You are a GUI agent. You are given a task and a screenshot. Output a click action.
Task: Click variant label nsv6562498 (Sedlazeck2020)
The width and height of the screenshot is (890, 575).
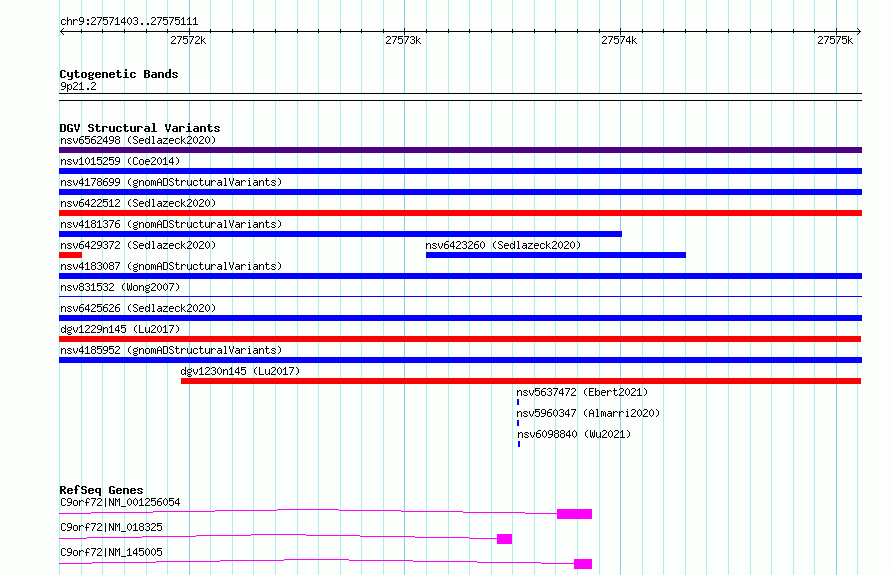coord(138,140)
